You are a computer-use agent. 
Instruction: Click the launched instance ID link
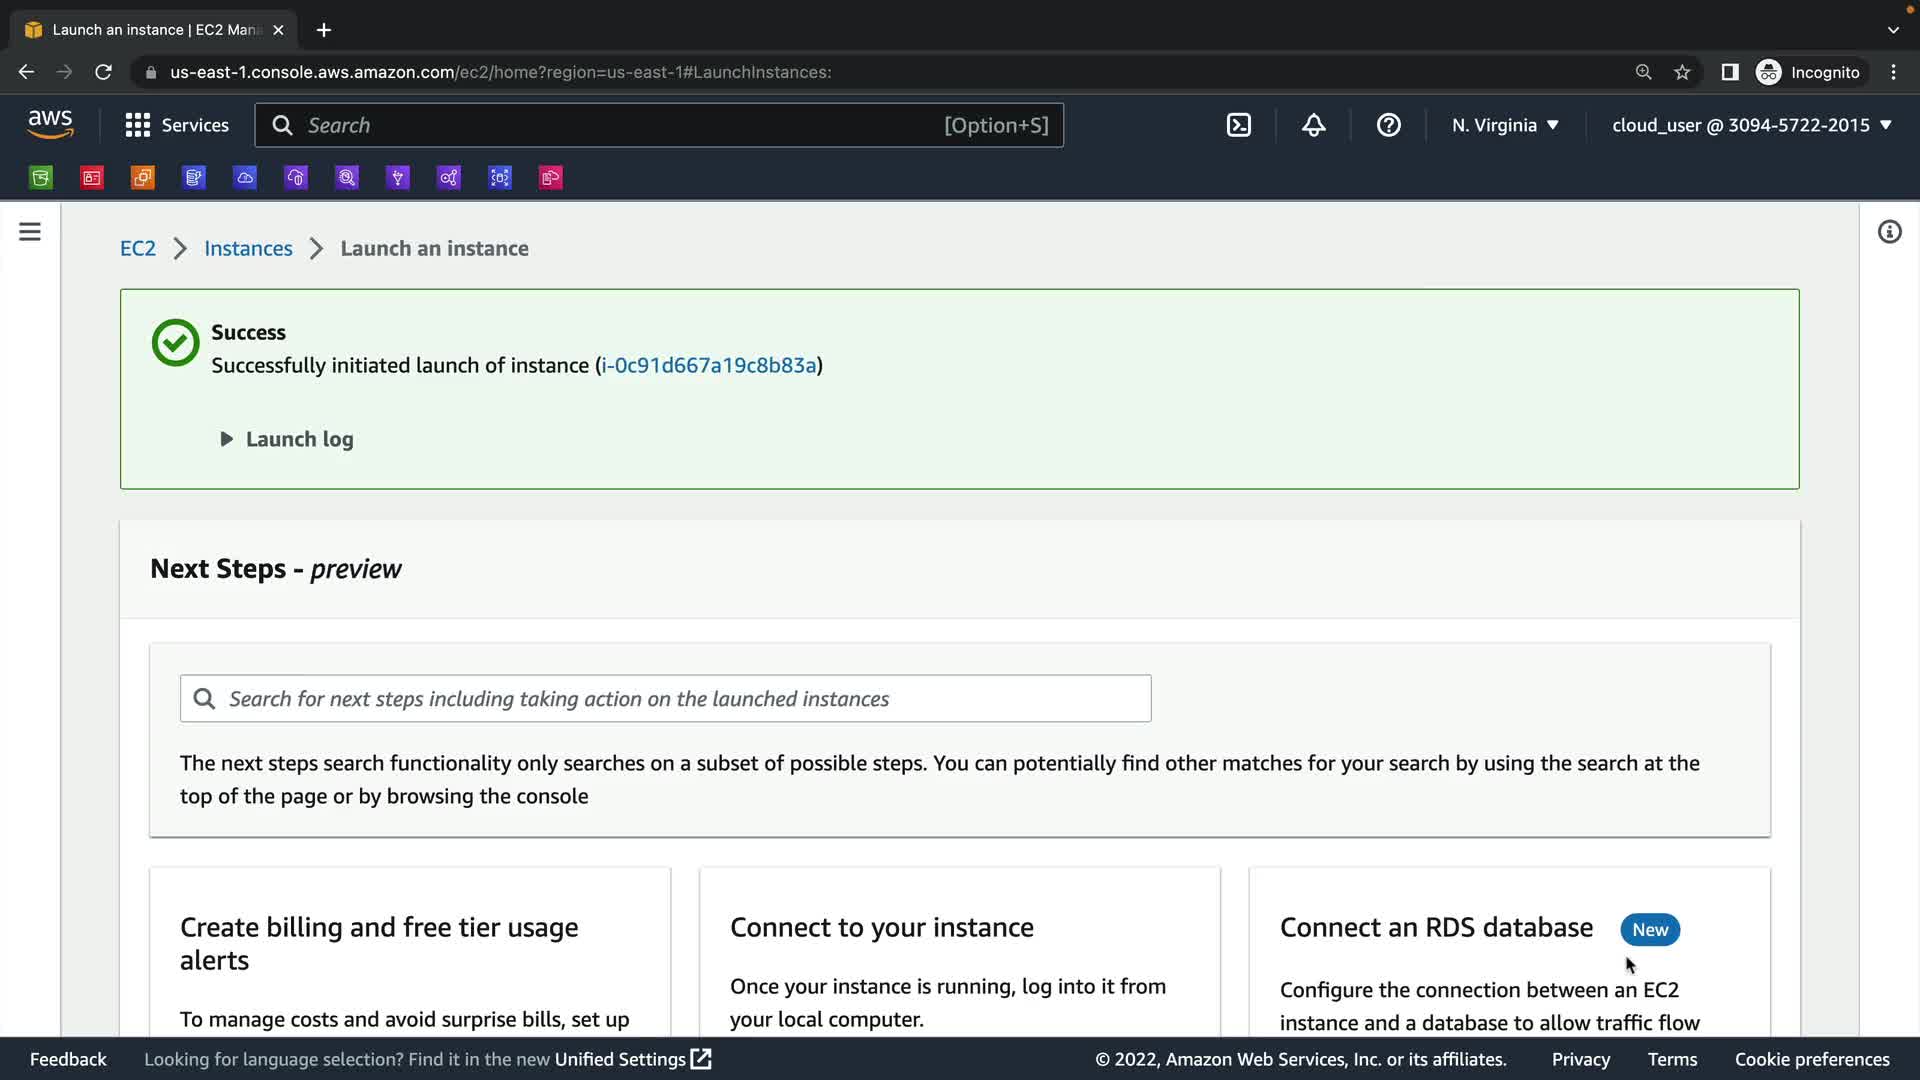[x=709, y=365]
